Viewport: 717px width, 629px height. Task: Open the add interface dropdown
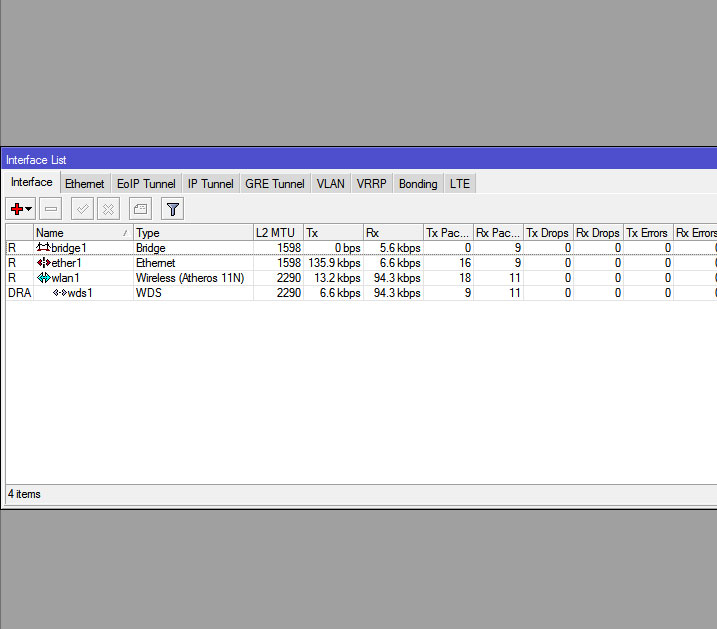tap(21, 209)
